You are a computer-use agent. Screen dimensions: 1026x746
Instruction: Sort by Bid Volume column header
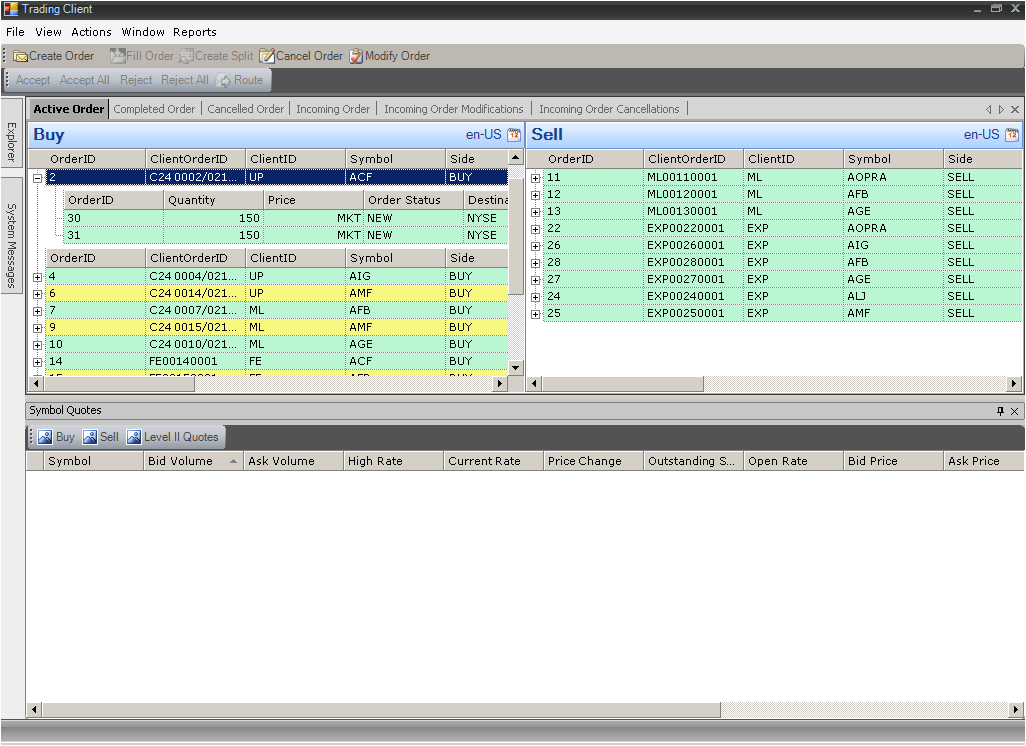tap(180, 461)
